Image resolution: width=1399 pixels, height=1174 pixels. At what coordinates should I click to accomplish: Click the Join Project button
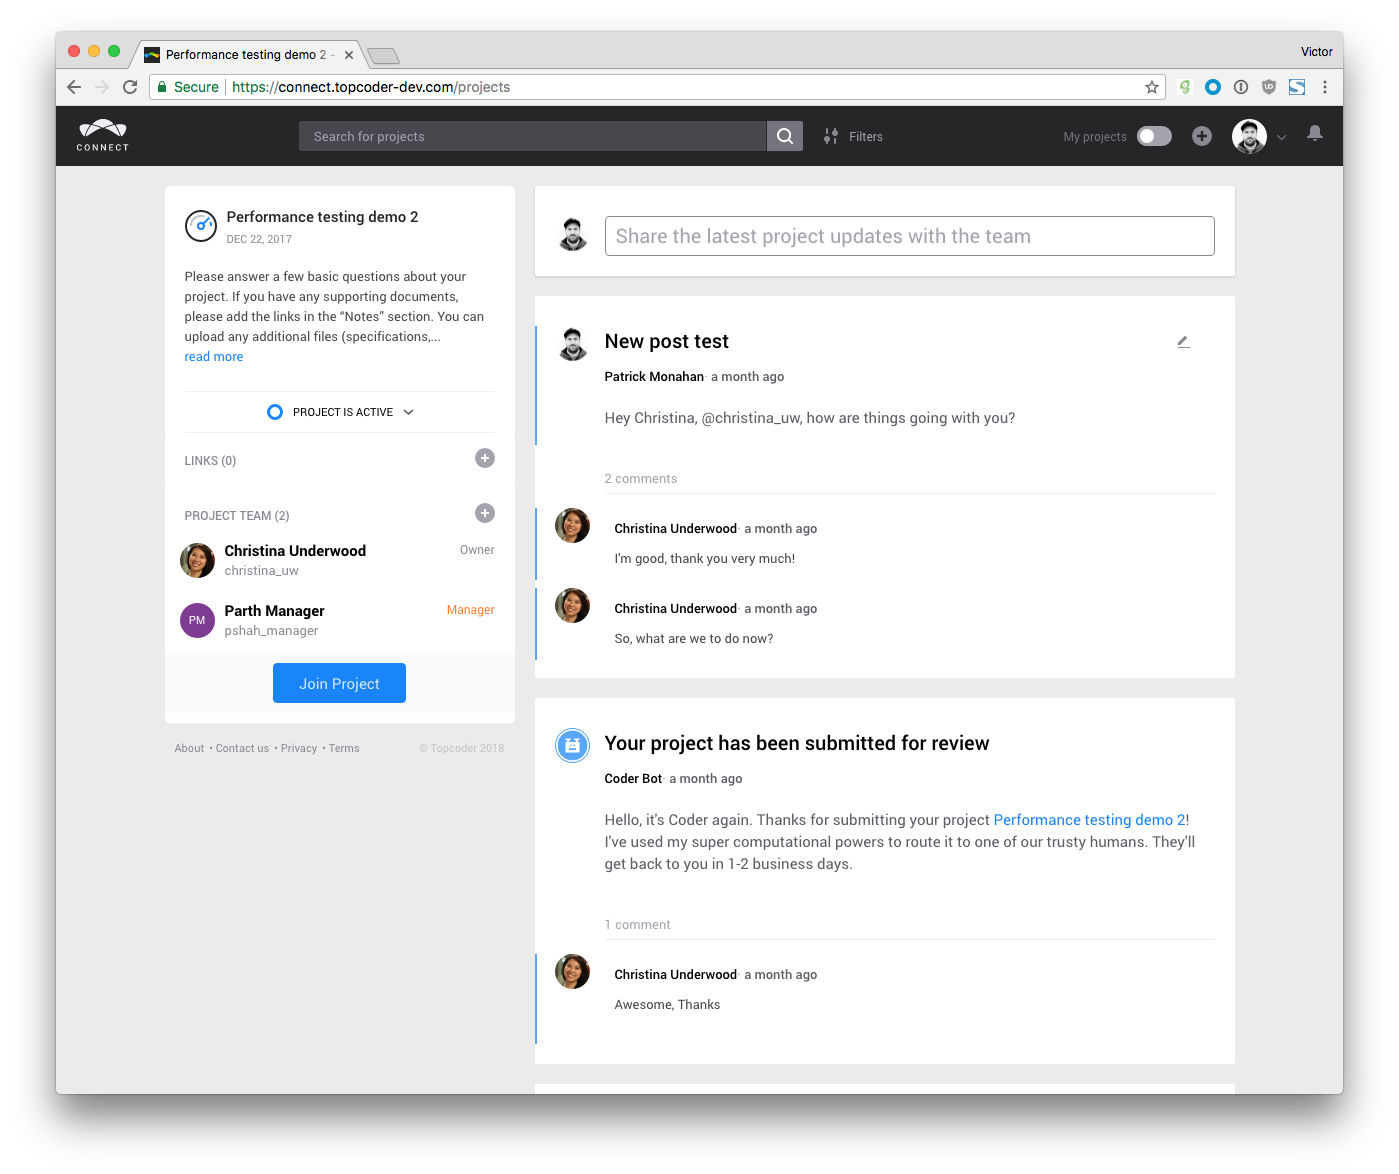[x=339, y=683]
